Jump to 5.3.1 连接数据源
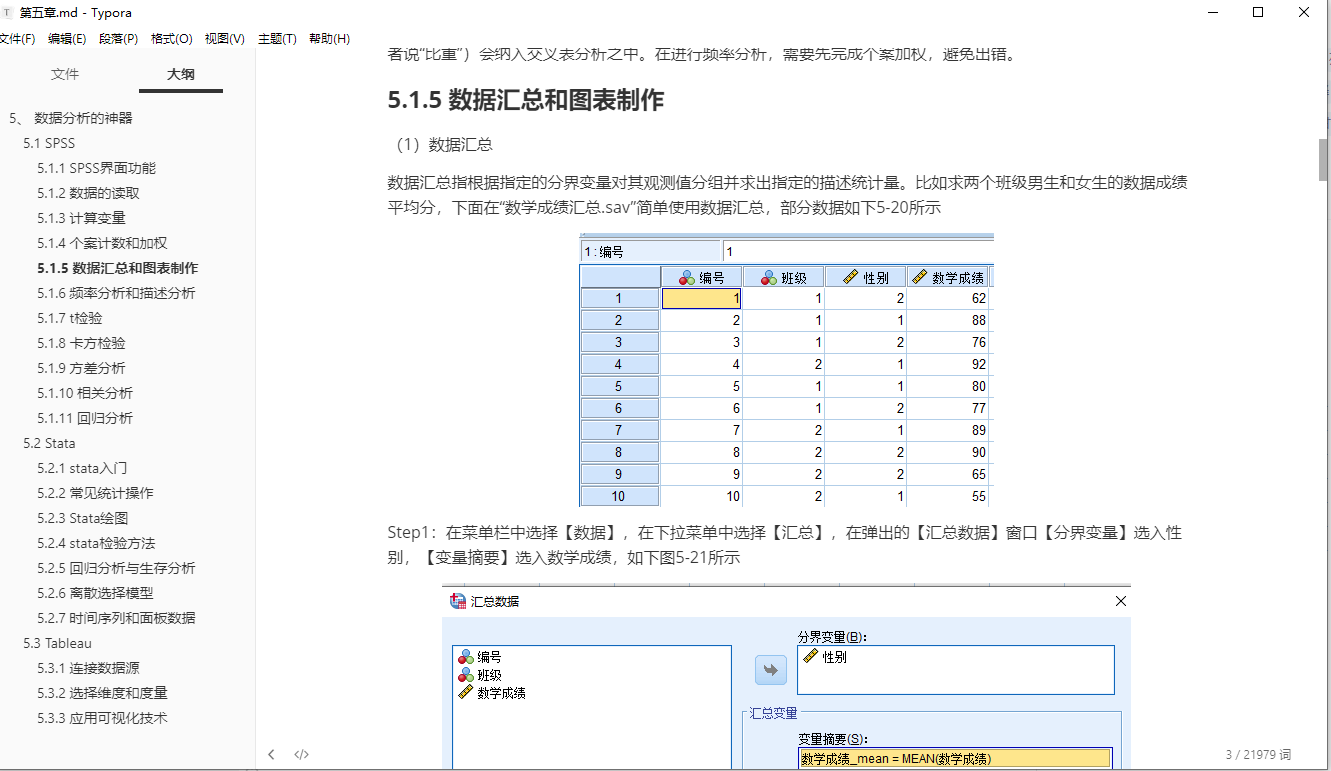The image size is (1331, 771). (x=89, y=668)
